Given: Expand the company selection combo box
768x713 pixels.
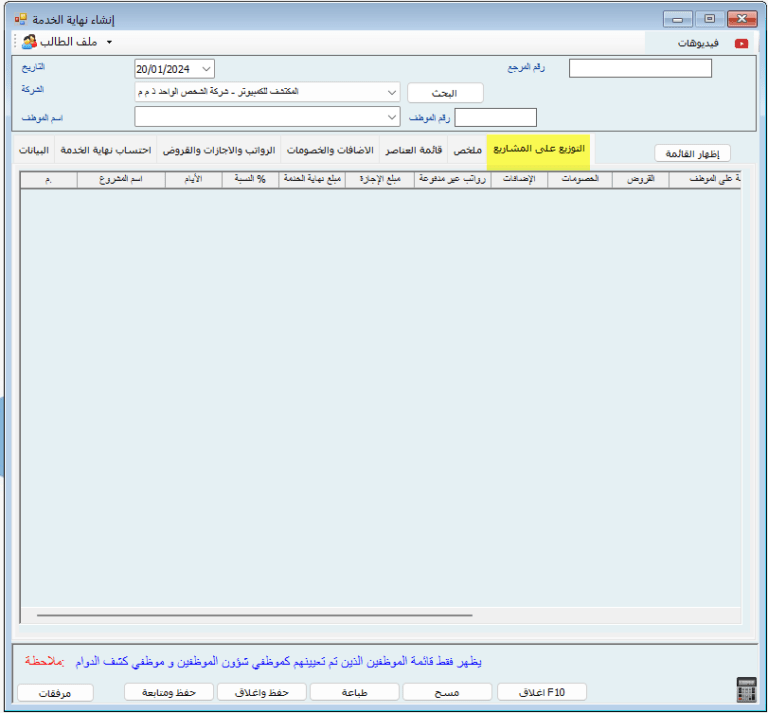Looking at the screenshot, I should point(390,92).
